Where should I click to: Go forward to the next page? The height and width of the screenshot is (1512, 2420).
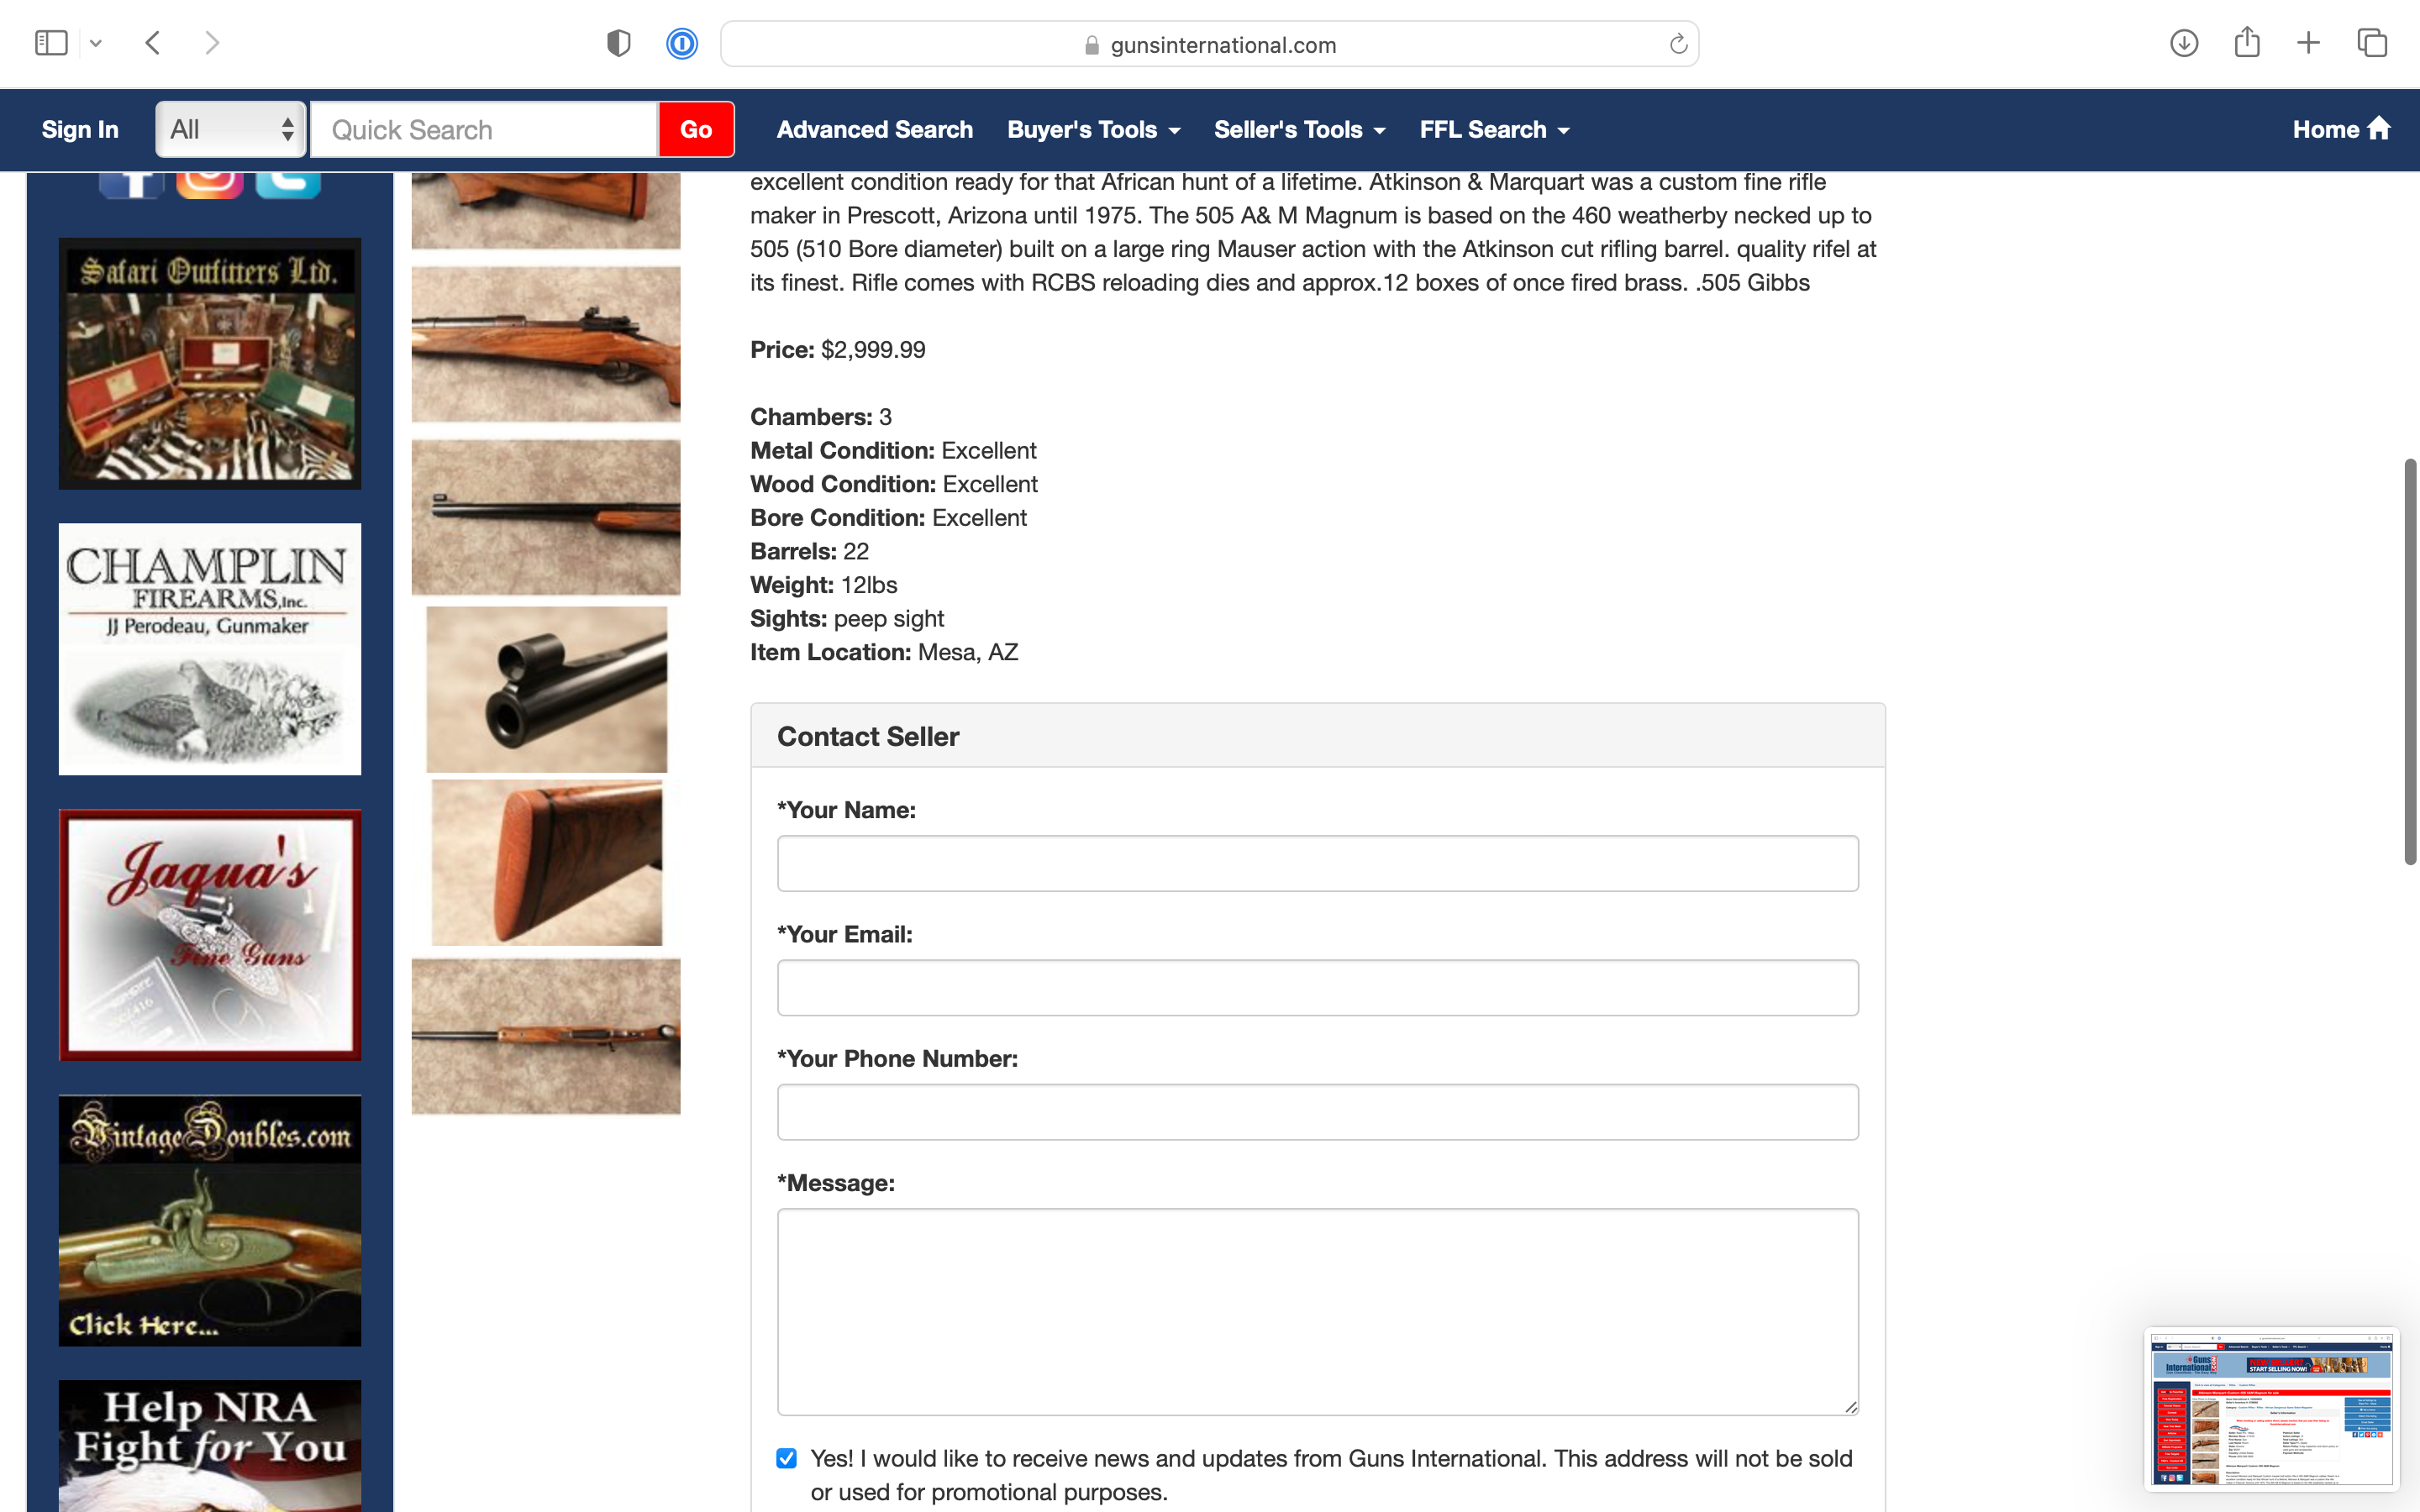point(211,43)
